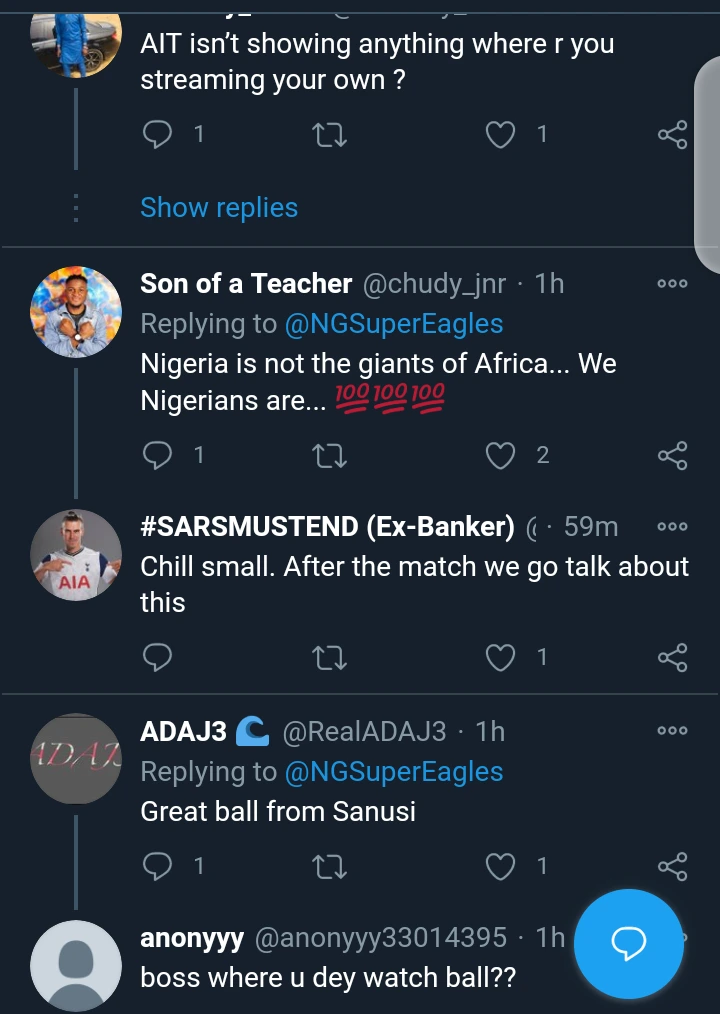This screenshot has height=1014, width=720.
Task: Share the AIT streaming tweet
Action: coord(672,135)
